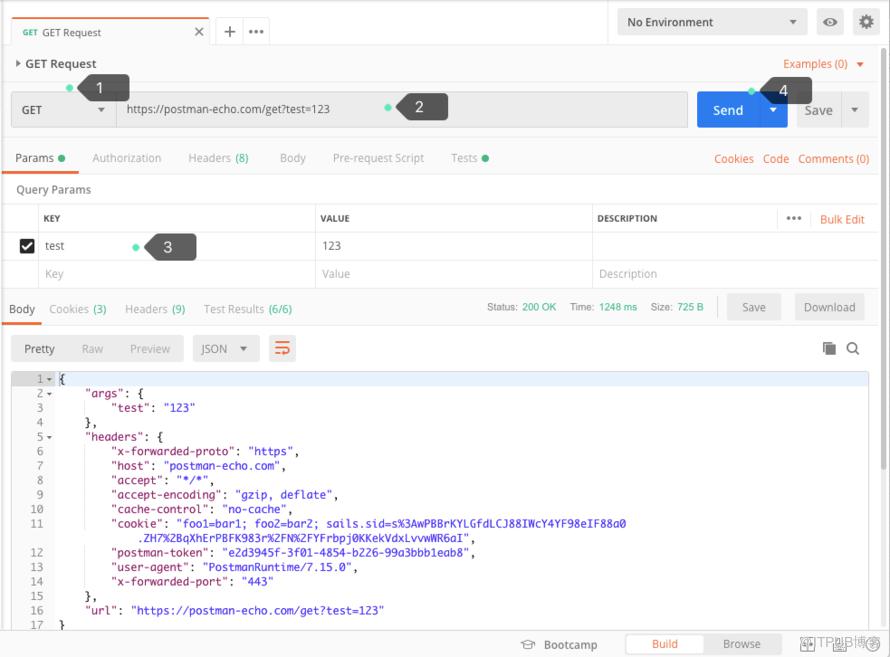Viewport: 890px width, 657px height.
Task: Search the response body magnifier icon
Action: pos(853,348)
